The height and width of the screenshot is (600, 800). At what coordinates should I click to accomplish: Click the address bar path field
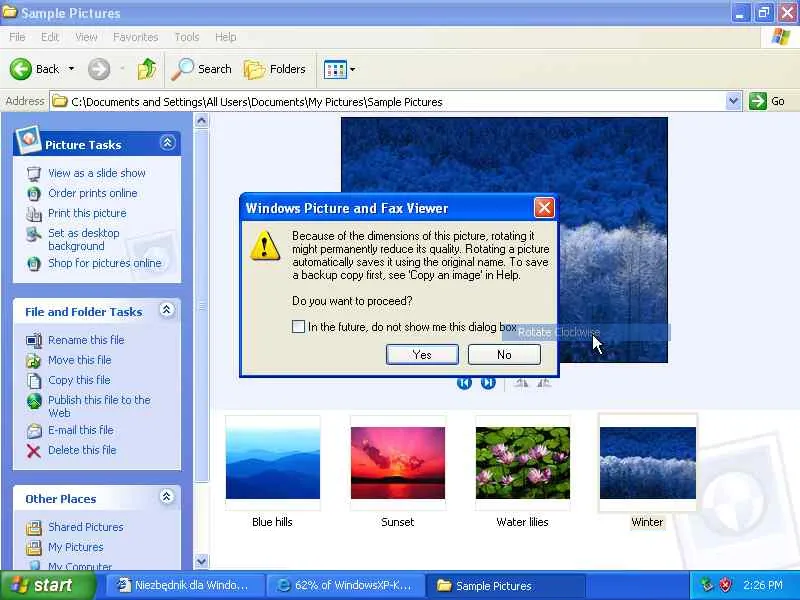coord(388,102)
